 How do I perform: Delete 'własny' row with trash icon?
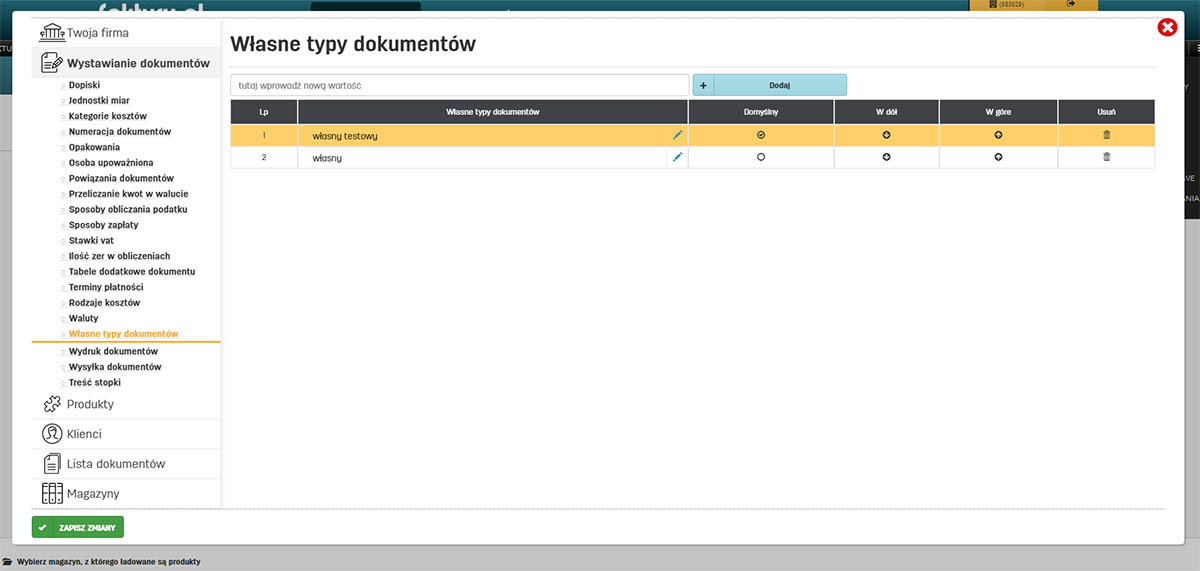pyautogui.click(x=1106, y=157)
